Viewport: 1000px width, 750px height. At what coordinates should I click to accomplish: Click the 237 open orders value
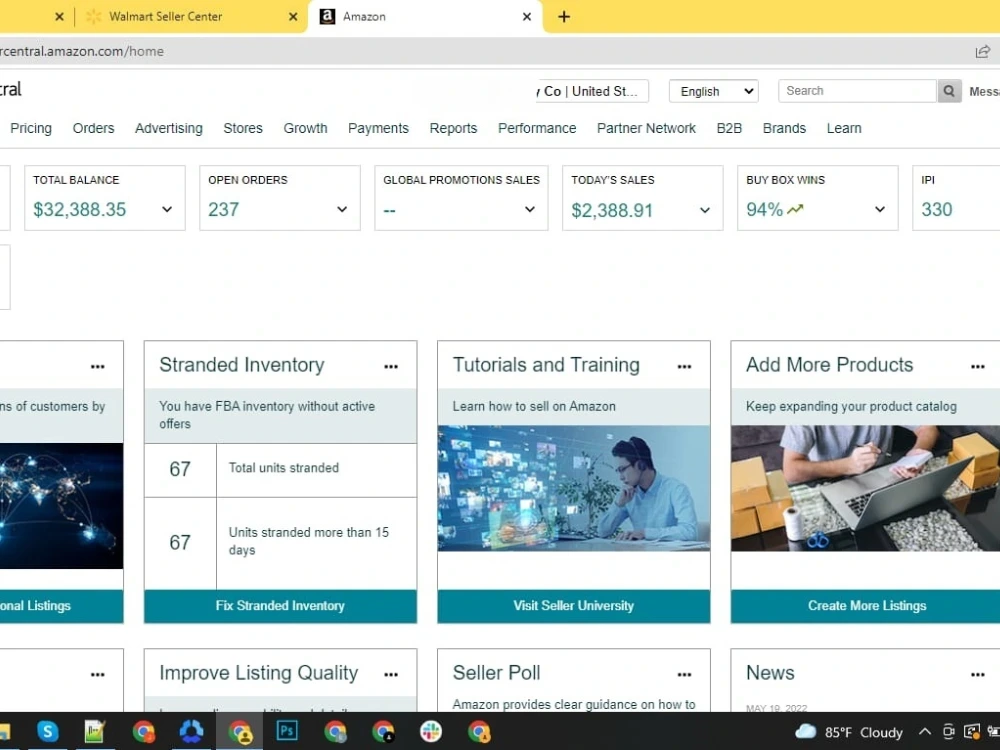coord(223,209)
